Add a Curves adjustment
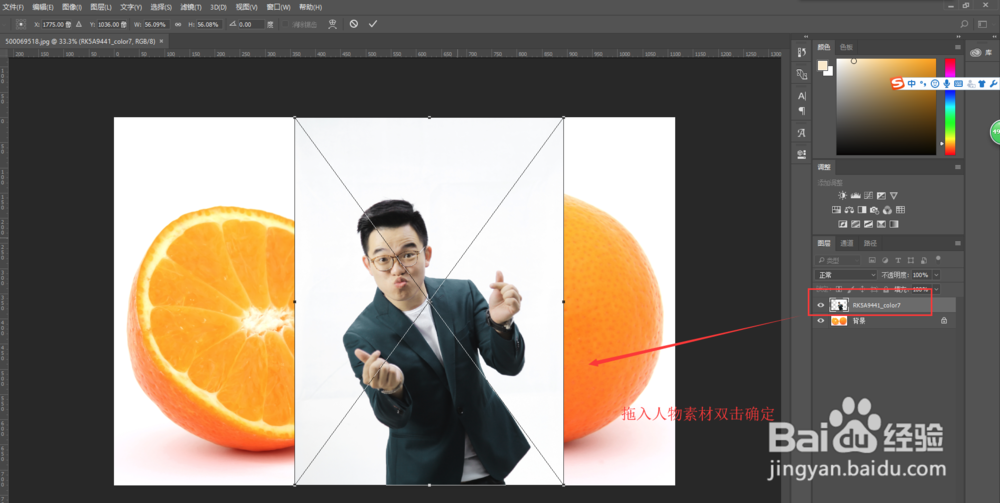Screen dimensions: 1000x503 (x=869, y=196)
